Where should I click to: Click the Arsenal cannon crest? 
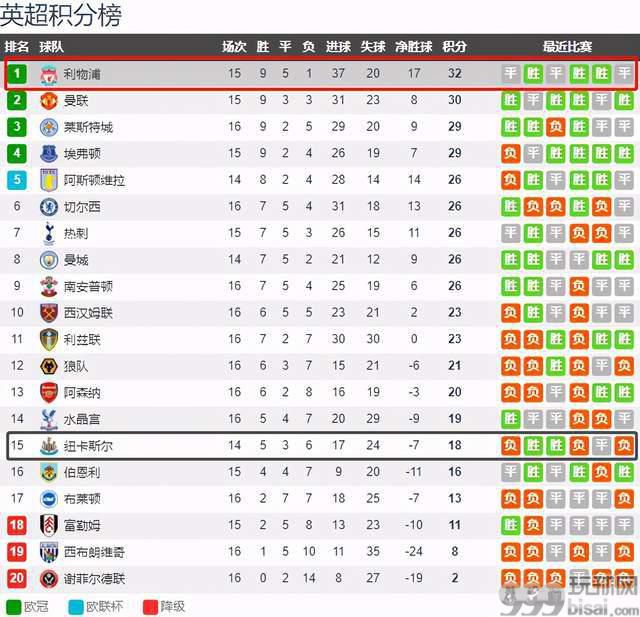(x=49, y=393)
